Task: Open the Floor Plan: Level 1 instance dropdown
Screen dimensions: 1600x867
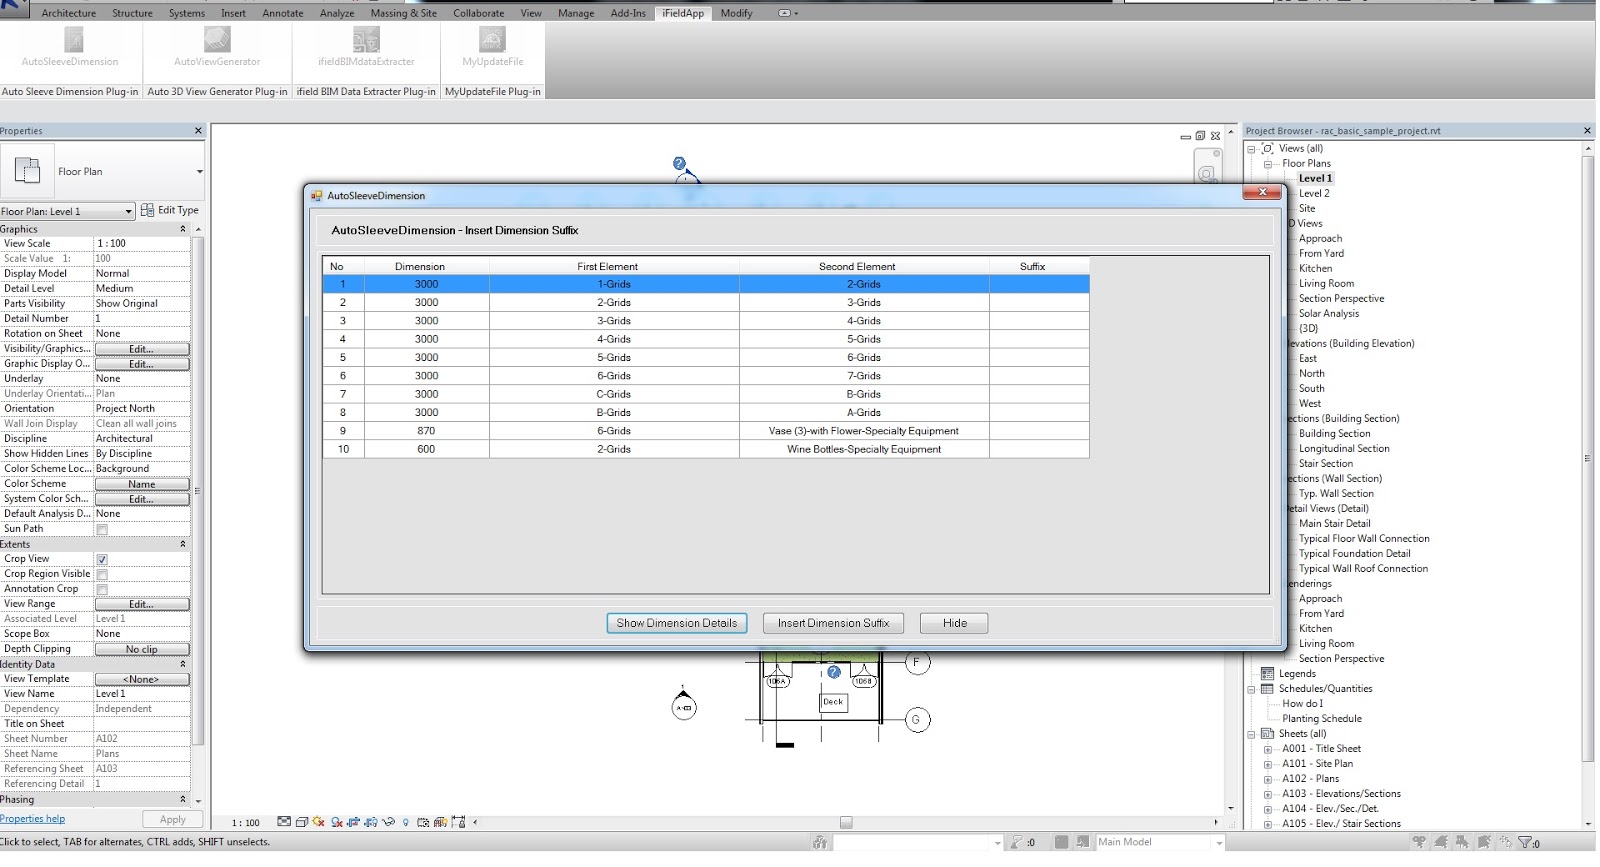Action: pyautogui.click(x=128, y=211)
